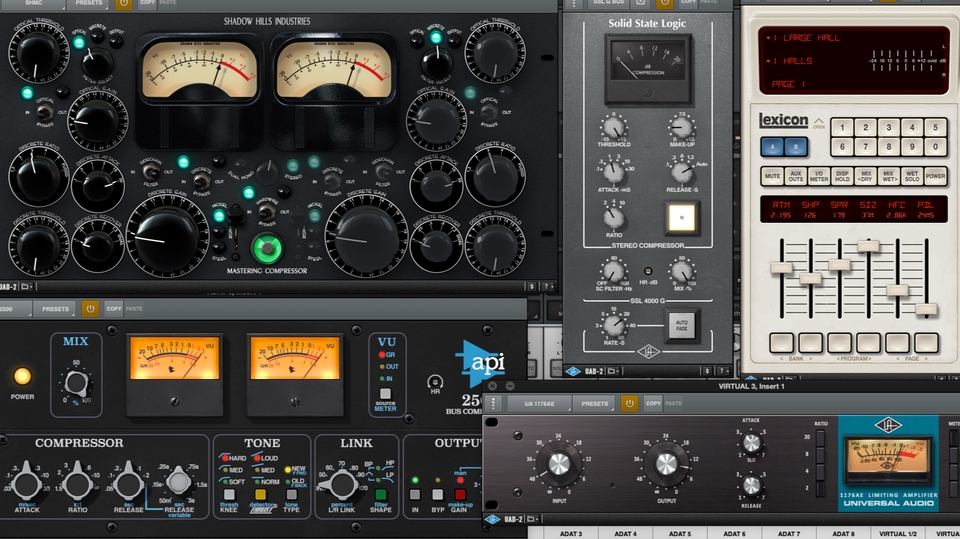Open PRESETS dropdown in the 1176AE window

tap(594, 404)
